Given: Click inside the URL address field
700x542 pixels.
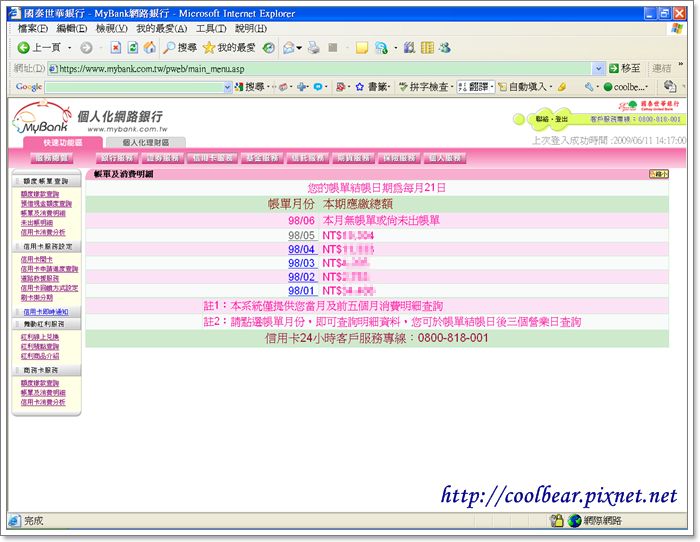Looking at the screenshot, I should (321, 69).
